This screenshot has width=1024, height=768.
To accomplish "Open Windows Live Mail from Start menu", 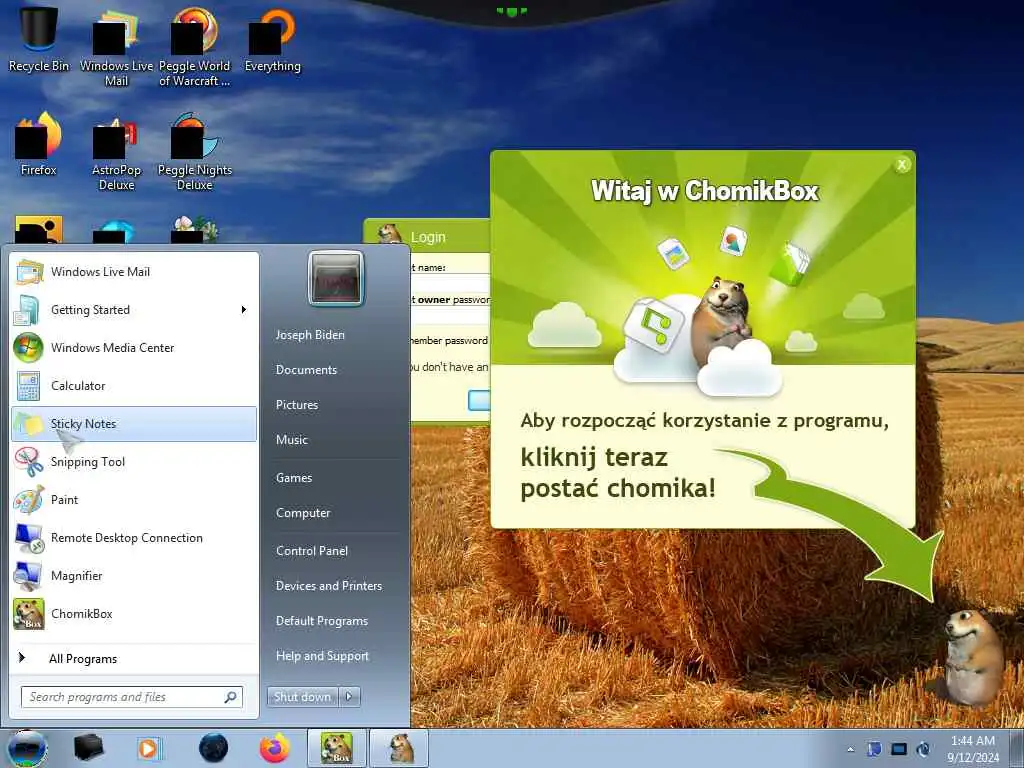I will tap(134, 272).
